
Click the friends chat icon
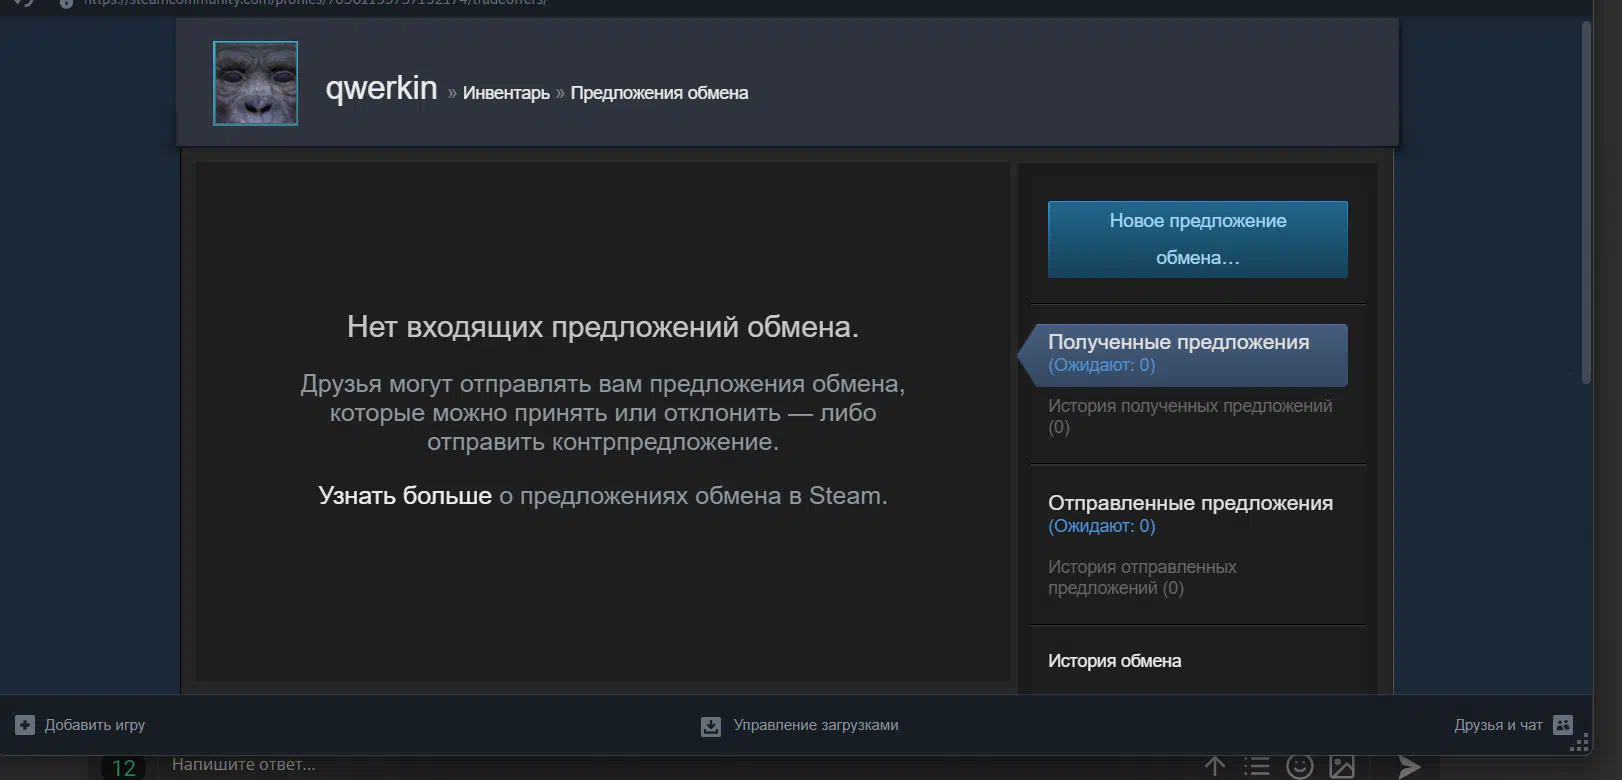point(1563,725)
